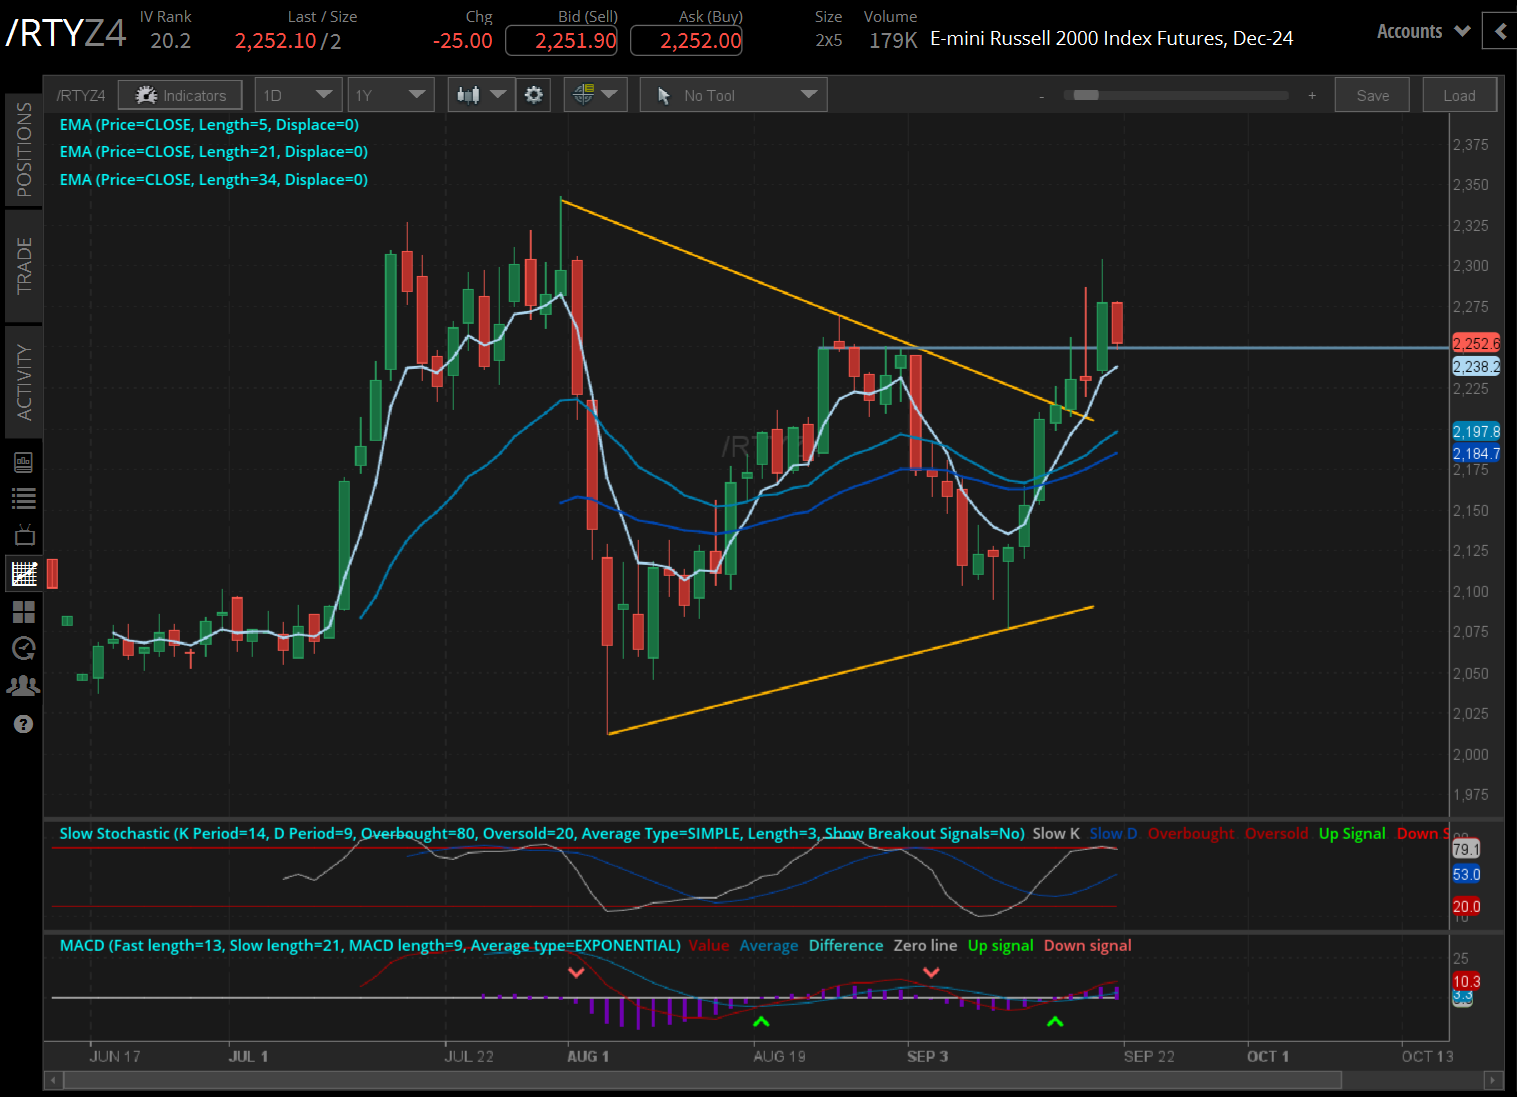Viewport: 1517px width, 1097px height.
Task: Click the chart zoom slider handle
Action: pyautogui.click(x=1086, y=95)
